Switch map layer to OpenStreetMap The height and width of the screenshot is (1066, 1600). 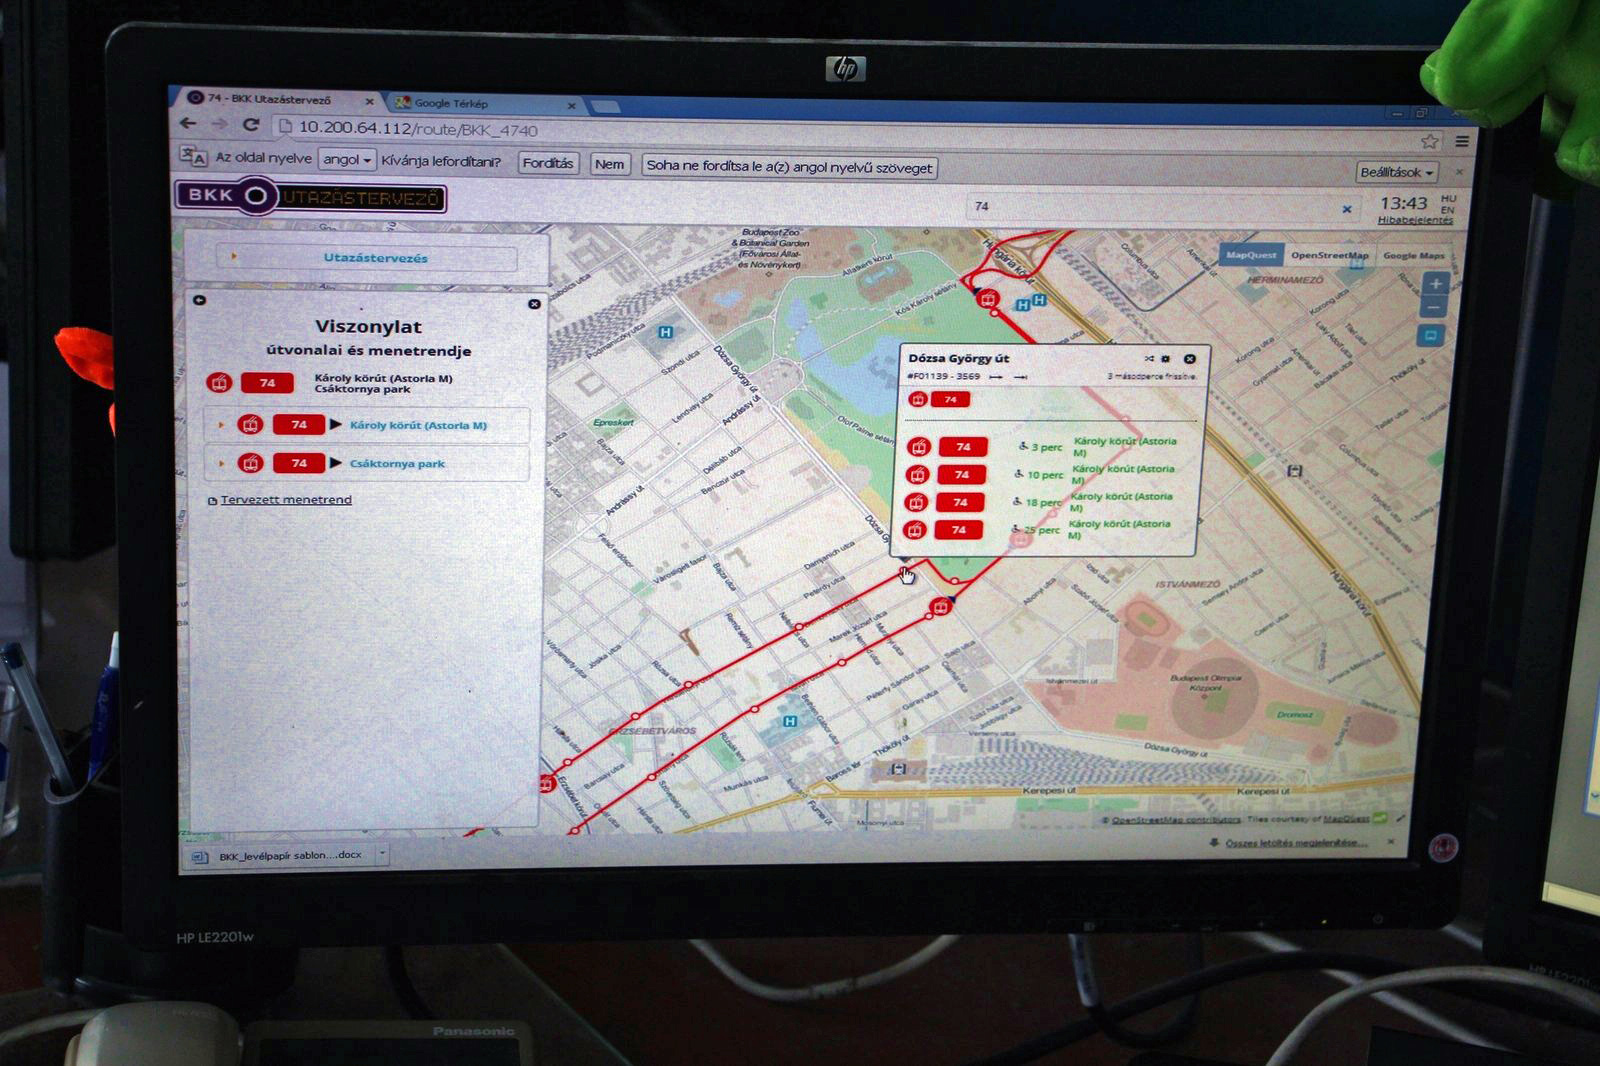(x=1329, y=255)
